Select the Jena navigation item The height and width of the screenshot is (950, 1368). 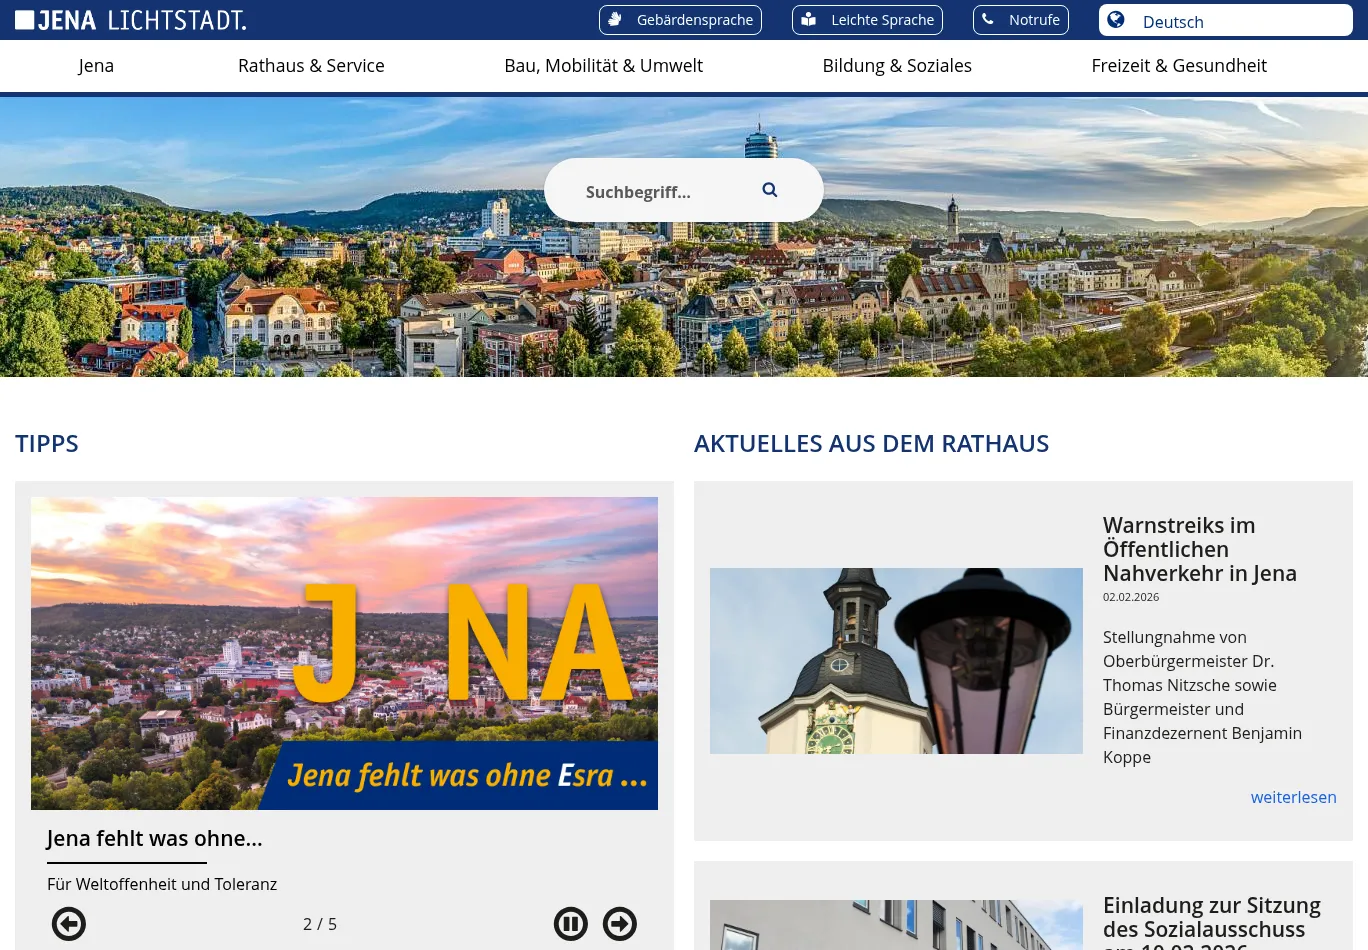pos(96,66)
